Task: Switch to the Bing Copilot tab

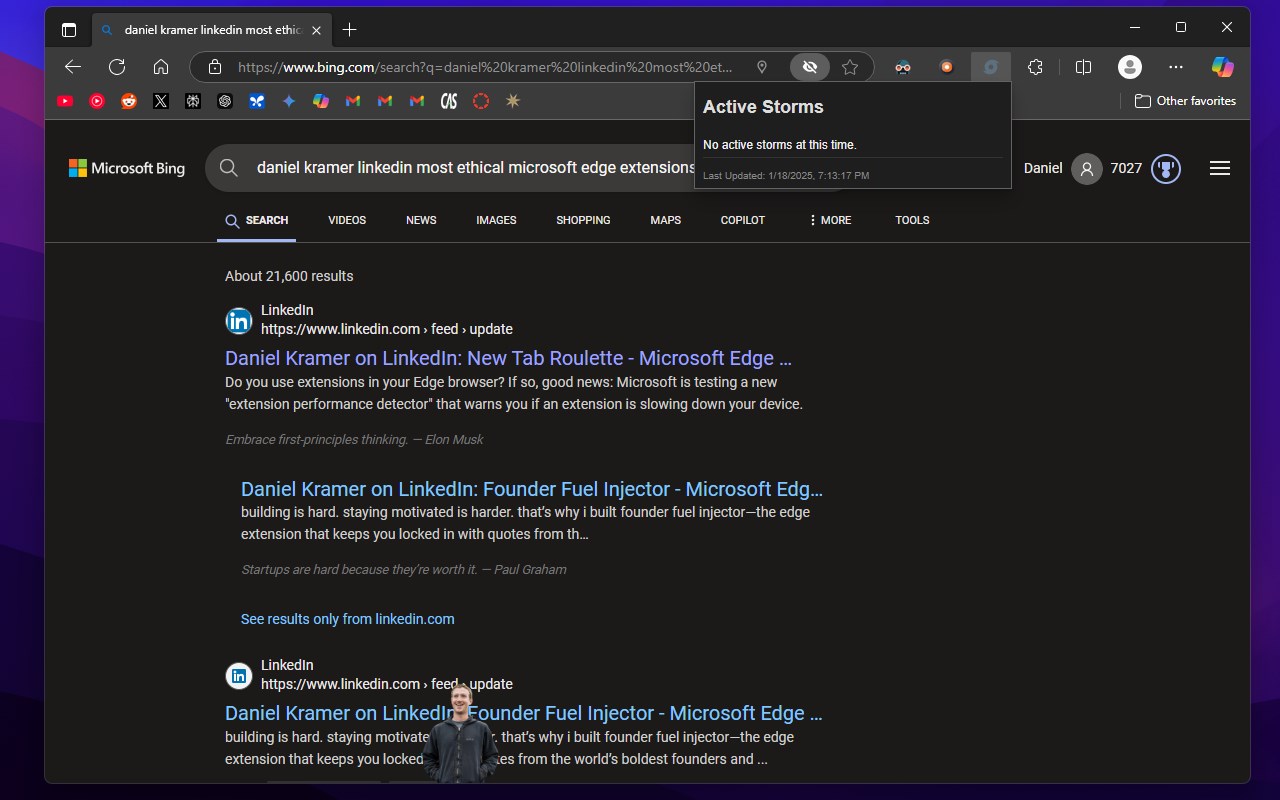Action: [743, 220]
